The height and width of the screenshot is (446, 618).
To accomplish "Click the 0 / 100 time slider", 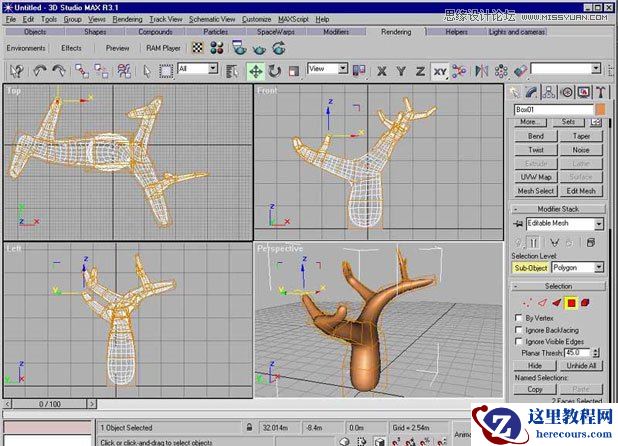I will coord(50,404).
